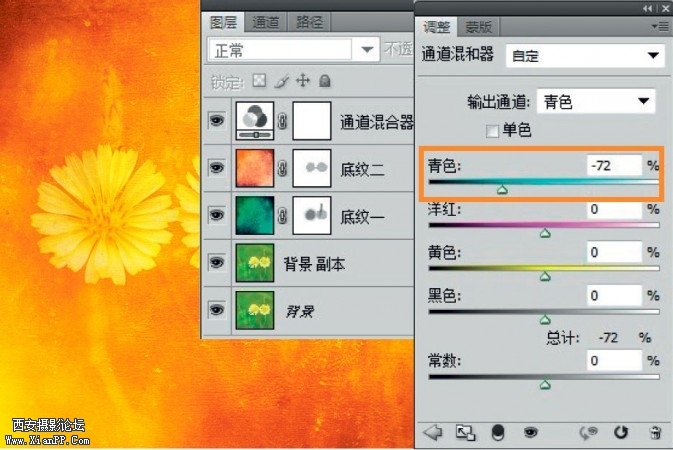Click the lock all padlock icon
This screenshot has height=450, width=673.
point(325,80)
